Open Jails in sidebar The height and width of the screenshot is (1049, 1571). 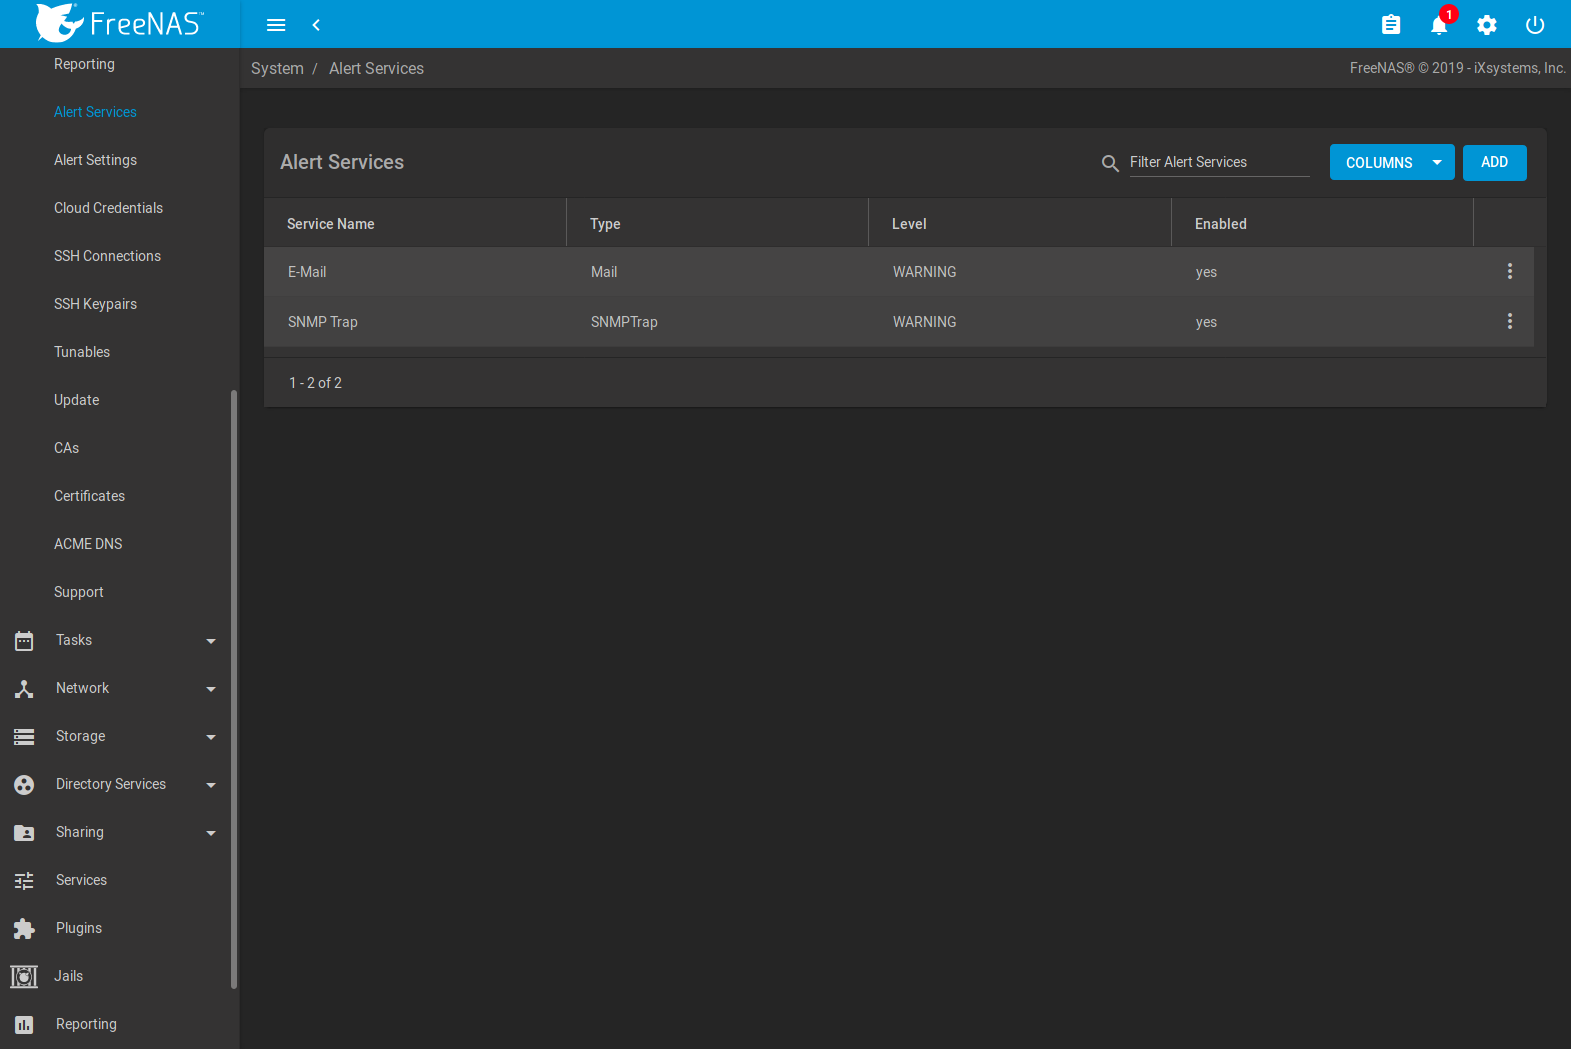(68, 976)
